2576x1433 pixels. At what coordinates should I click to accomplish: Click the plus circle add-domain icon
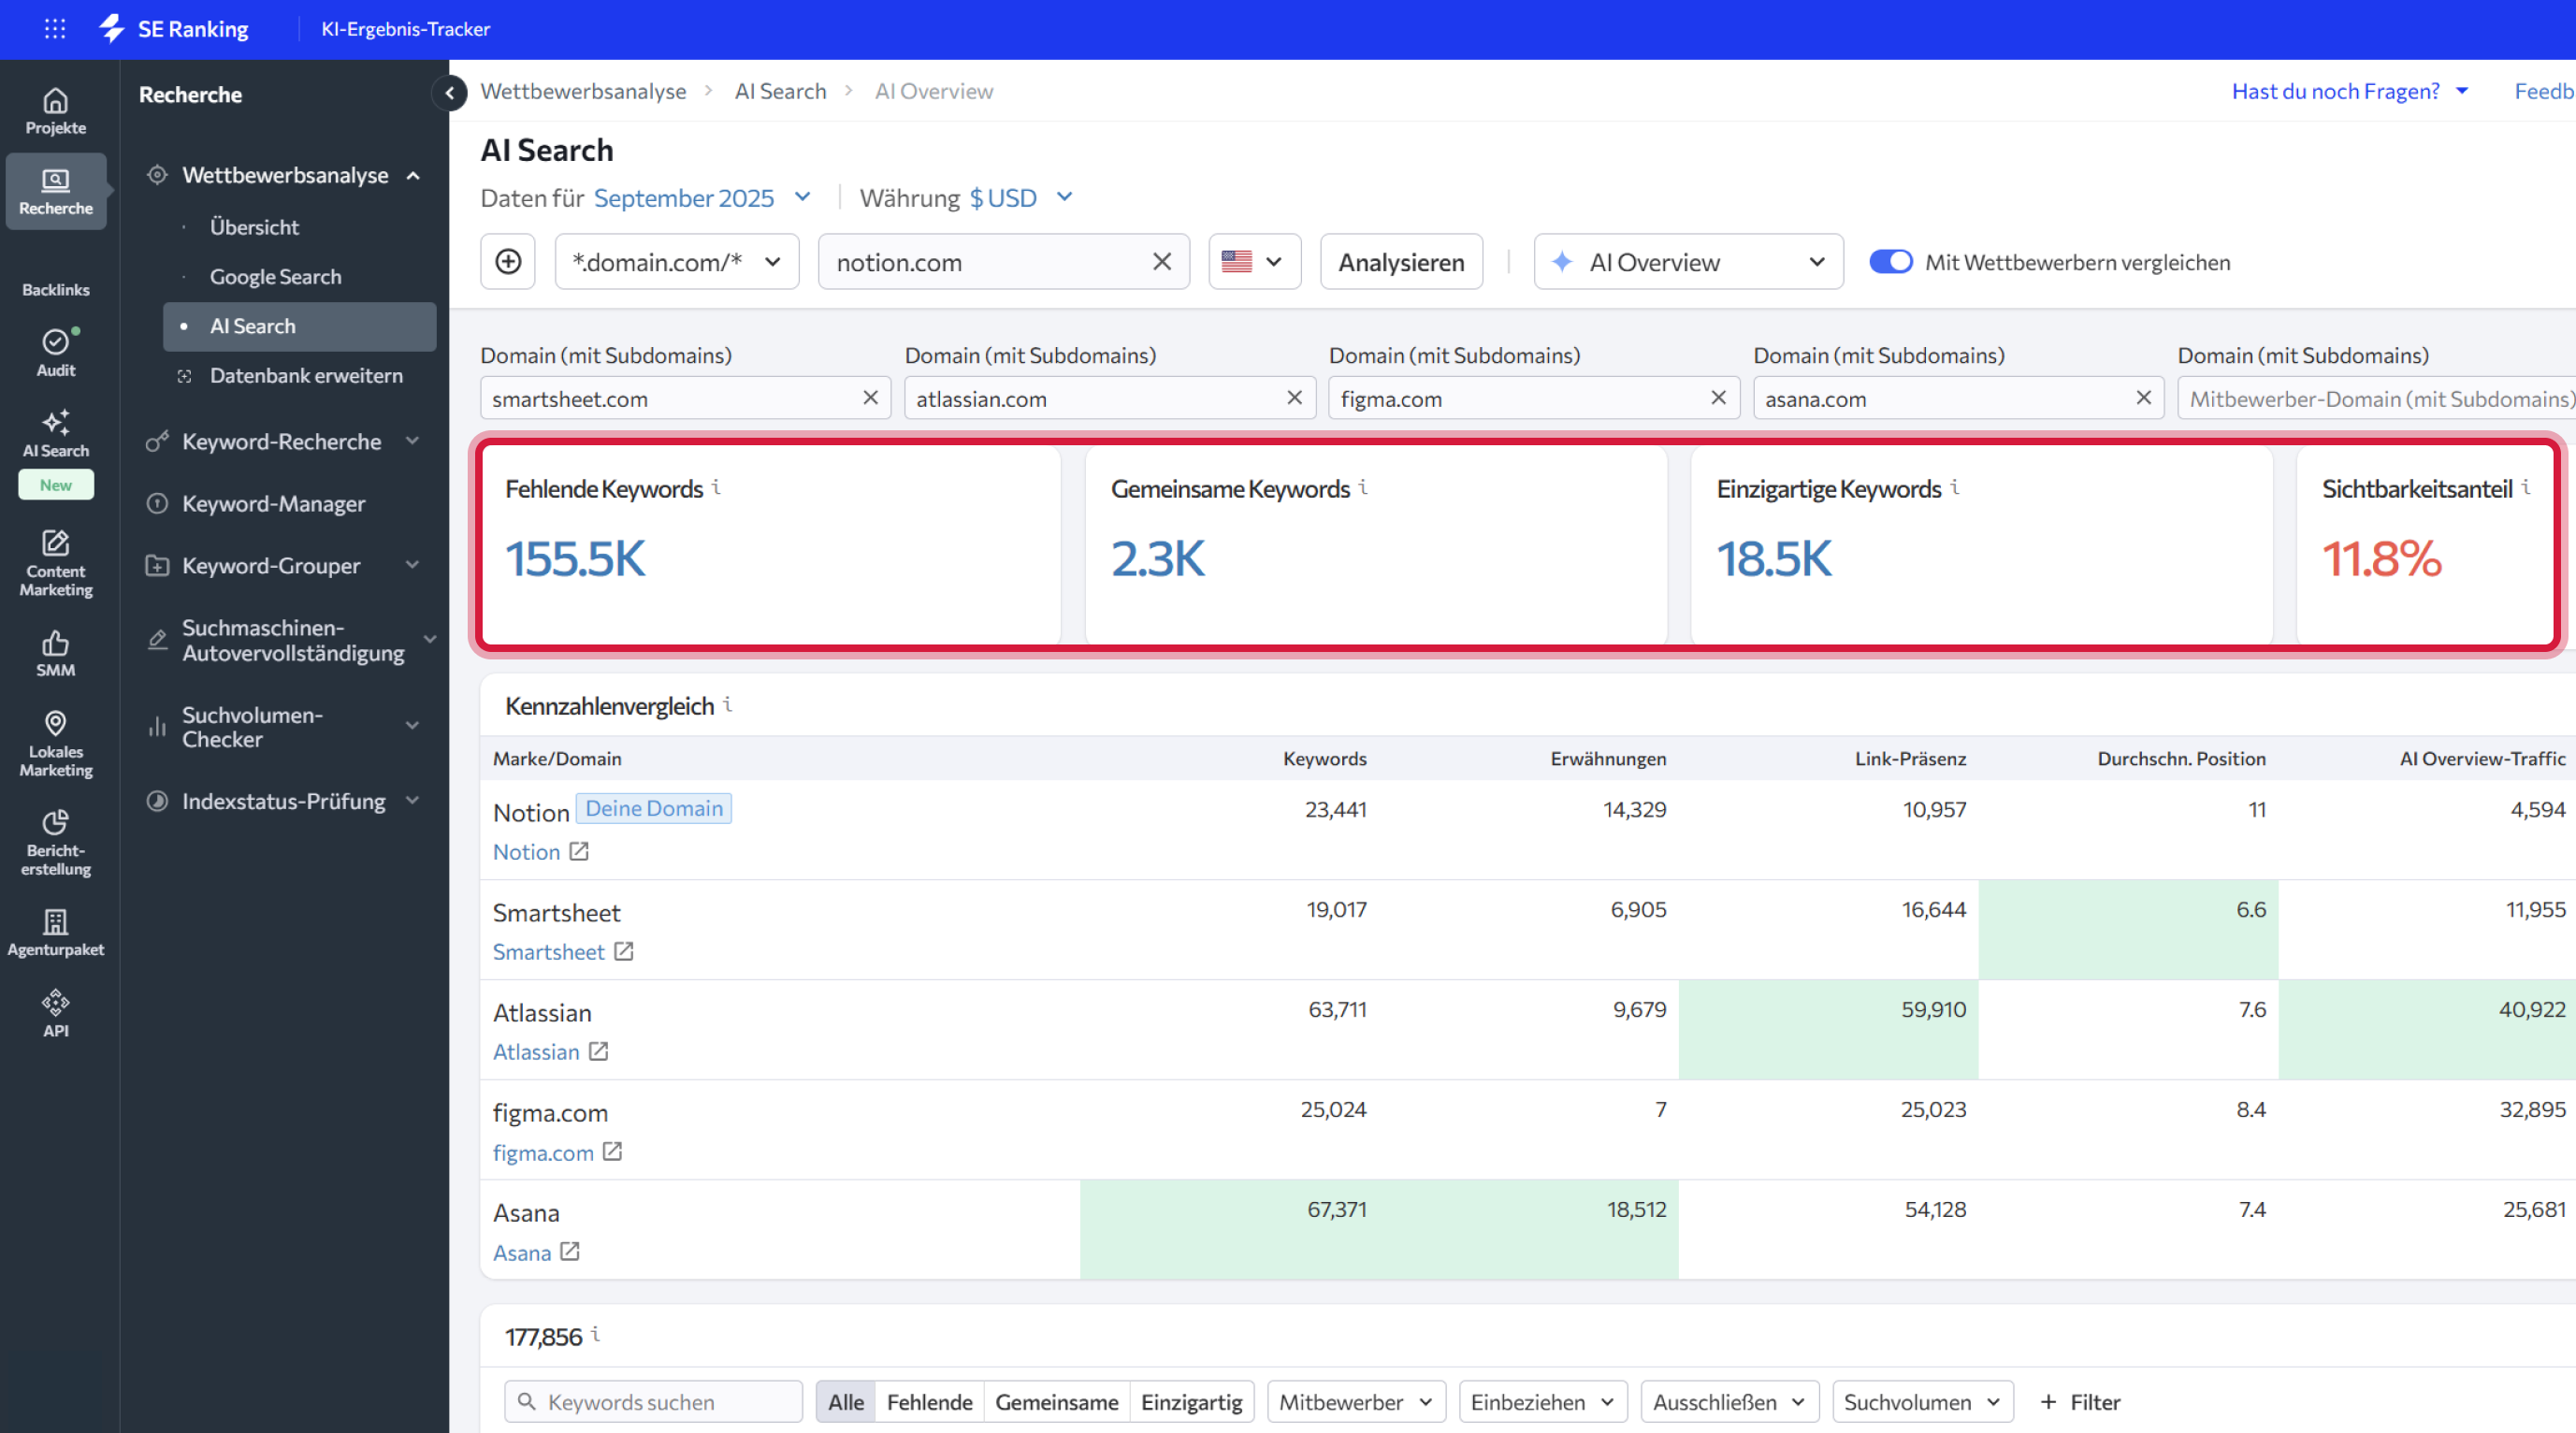click(508, 262)
